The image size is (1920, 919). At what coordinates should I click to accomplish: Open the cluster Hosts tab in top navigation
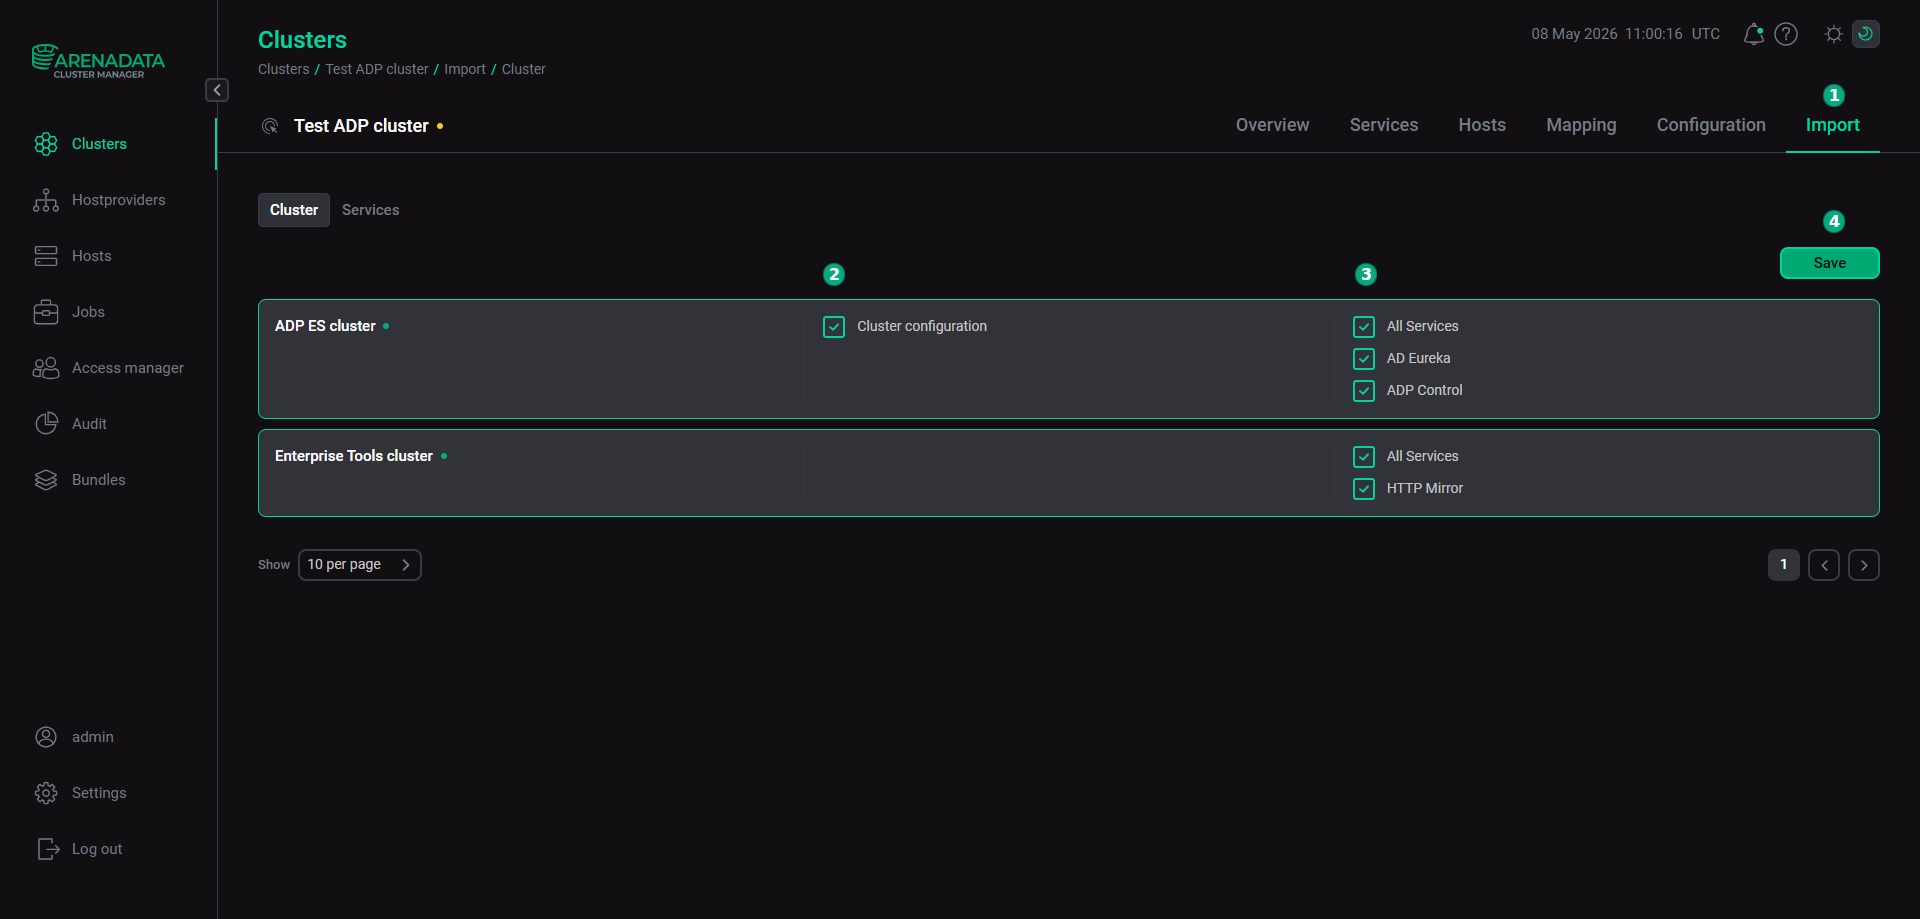[1482, 125]
